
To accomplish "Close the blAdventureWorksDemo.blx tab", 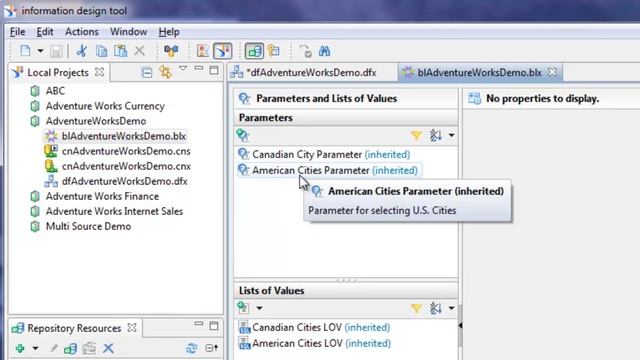I will click(552, 72).
